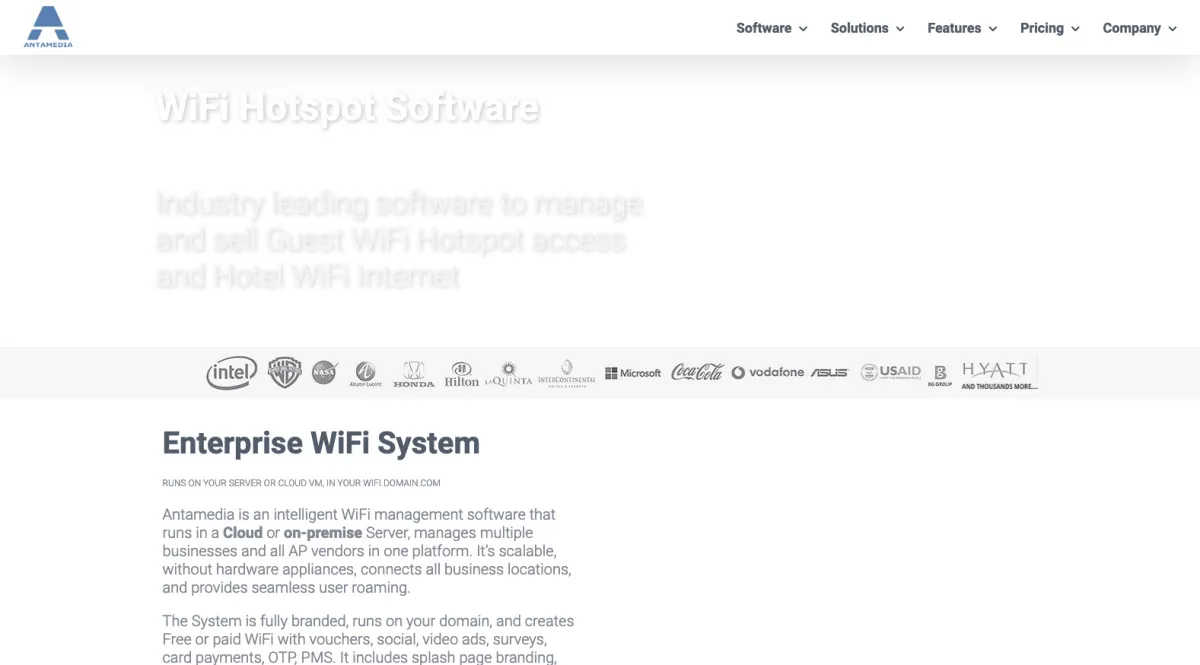The image size is (1200, 665).
Task: Expand the Software dropdown chevron
Action: [x=802, y=29]
